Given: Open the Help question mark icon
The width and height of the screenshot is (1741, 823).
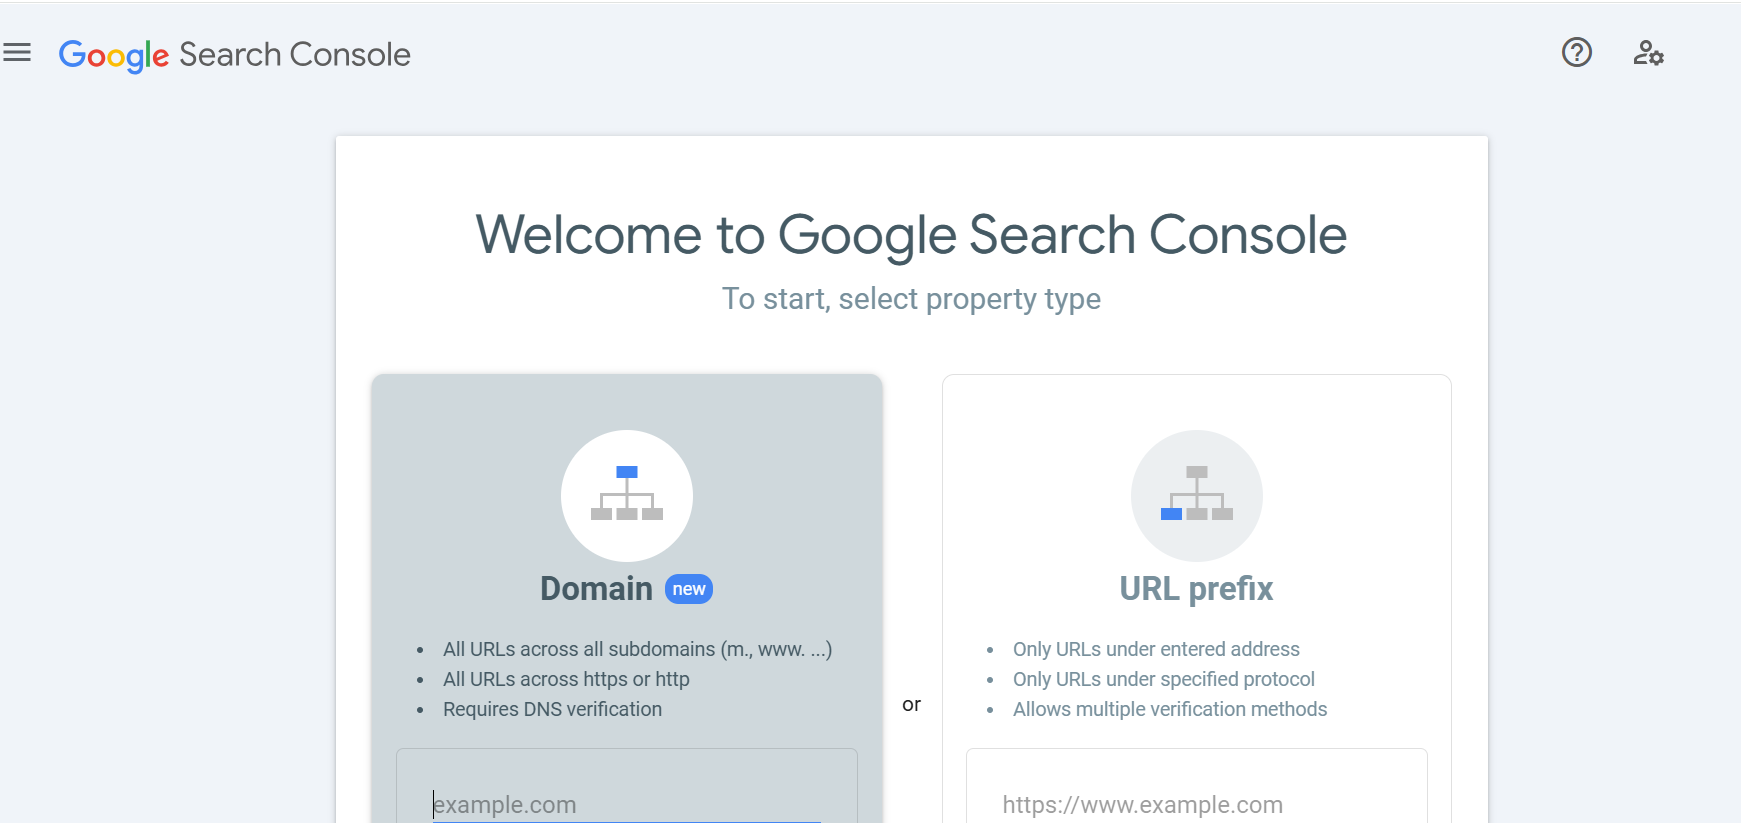Looking at the screenshot, I should click(x=1576, y=53).
